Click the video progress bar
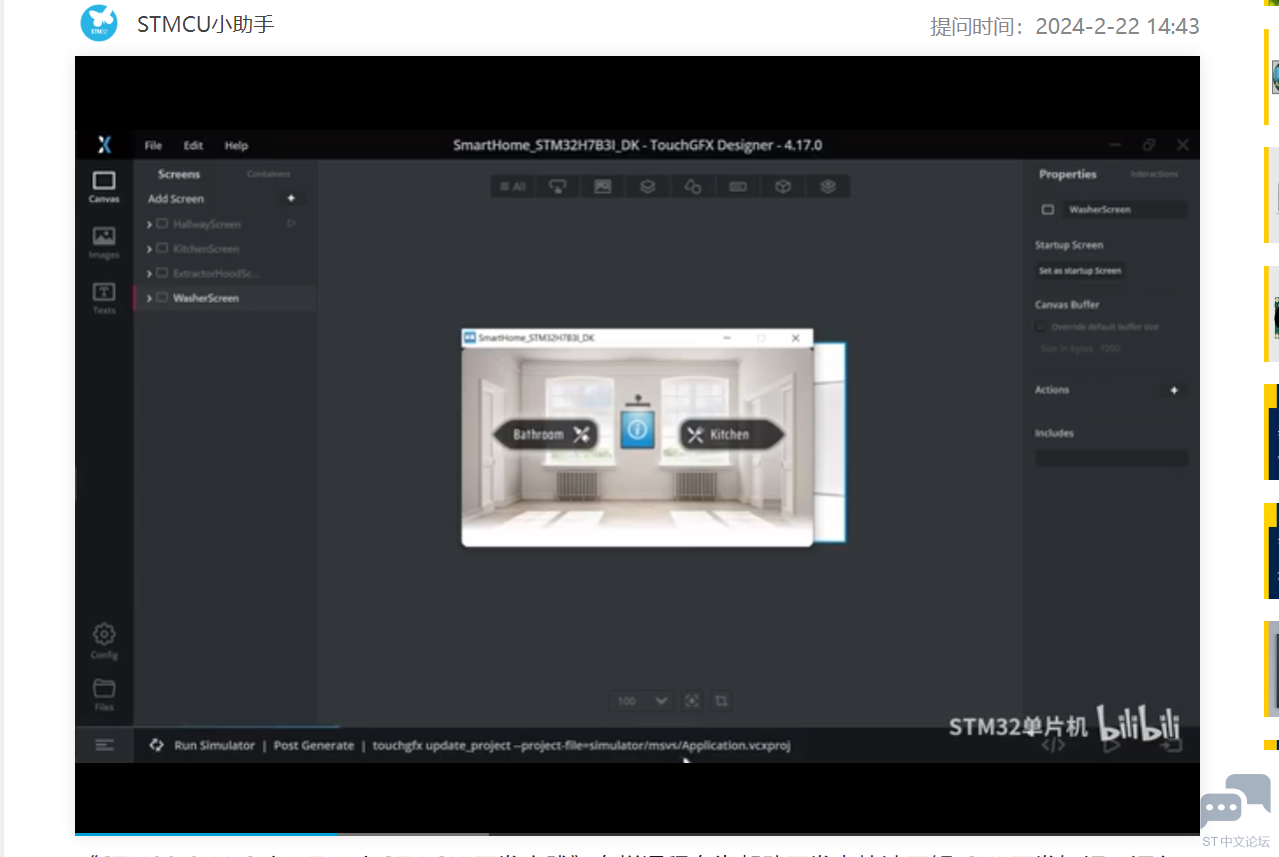The image size is (1279, 857). [x=637, y=833]
